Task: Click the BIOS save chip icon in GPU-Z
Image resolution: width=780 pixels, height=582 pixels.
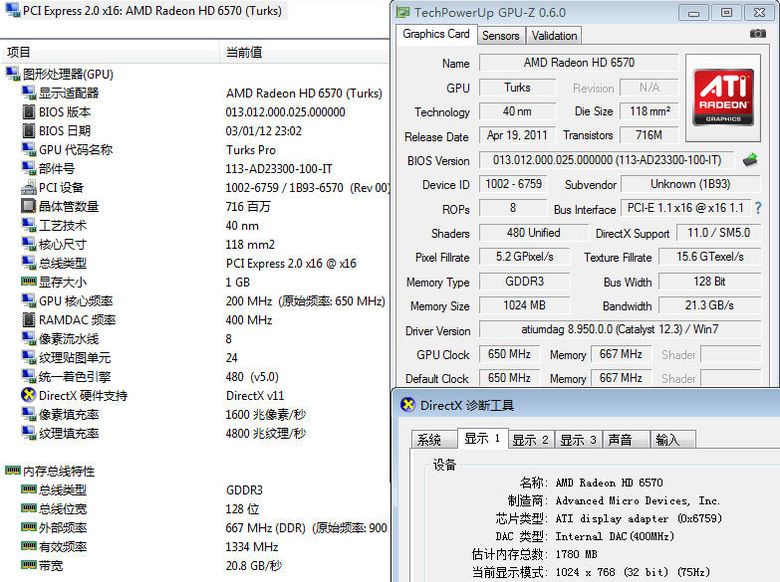Action: (x=750, y=160)
